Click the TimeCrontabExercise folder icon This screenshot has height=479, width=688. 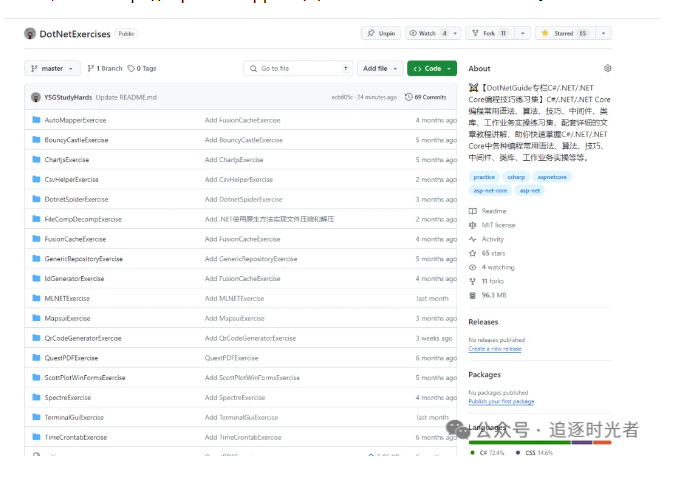pyautogui.click(x=36, y=437)
